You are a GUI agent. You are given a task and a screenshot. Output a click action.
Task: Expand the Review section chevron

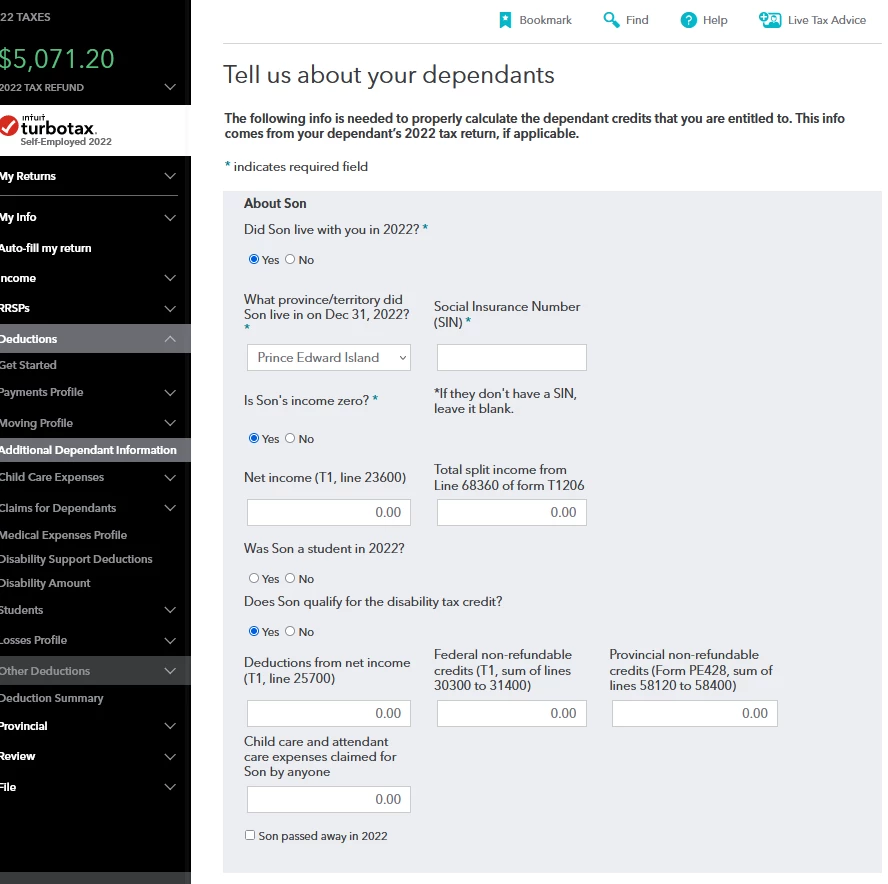(x=170, y=757)
